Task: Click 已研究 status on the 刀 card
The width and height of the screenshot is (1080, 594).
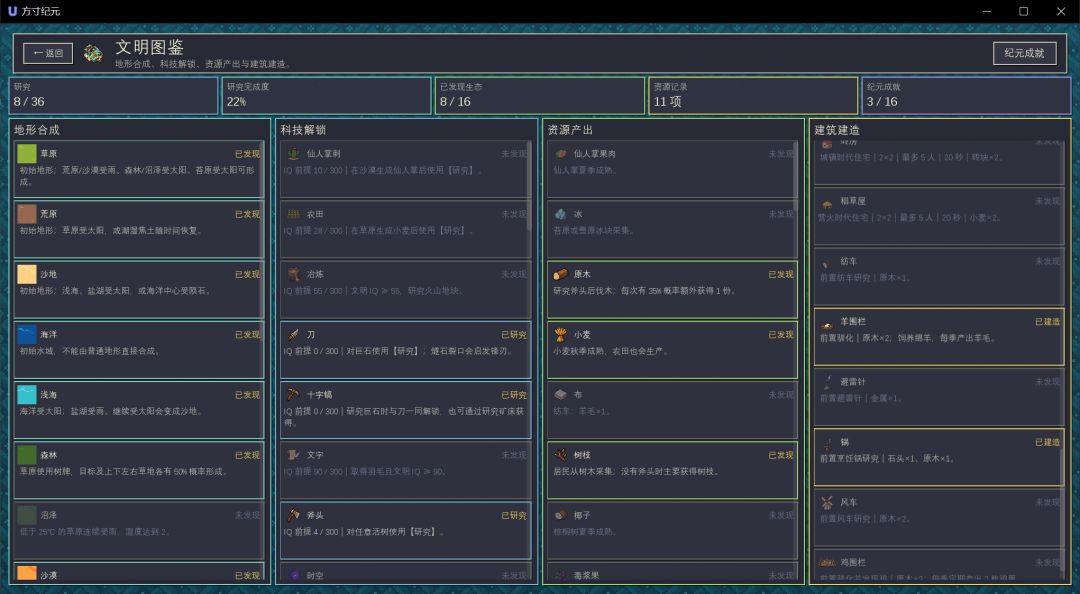Action: (514, 335)
